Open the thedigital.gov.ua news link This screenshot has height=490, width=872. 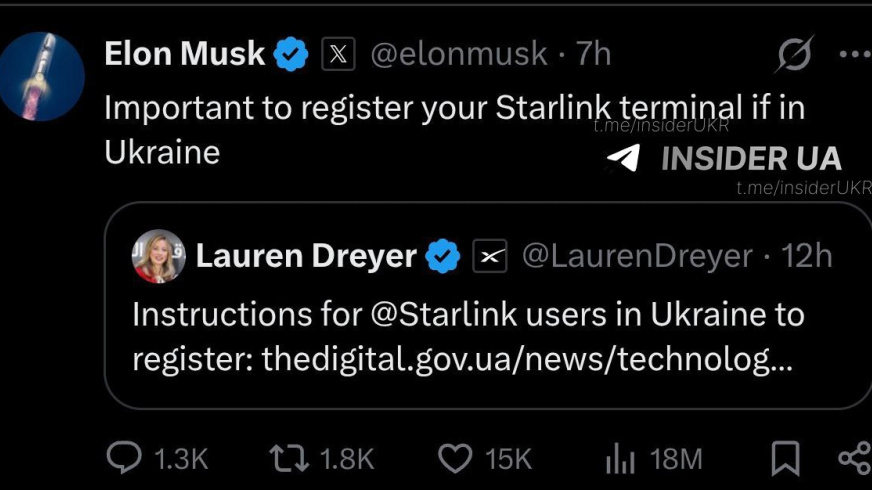point(527,359)
